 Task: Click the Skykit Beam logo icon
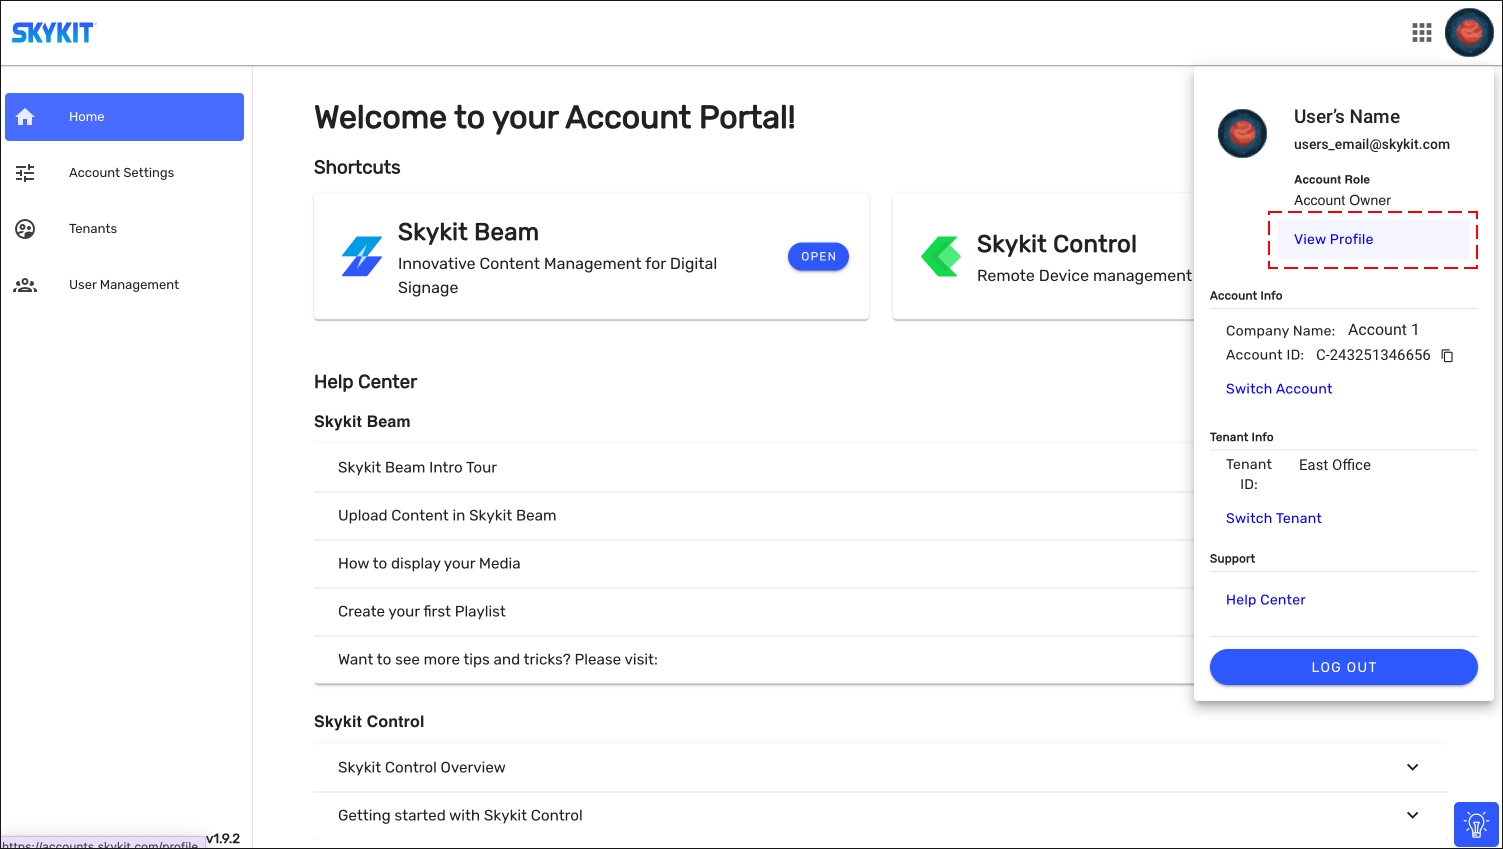[362, 257]
